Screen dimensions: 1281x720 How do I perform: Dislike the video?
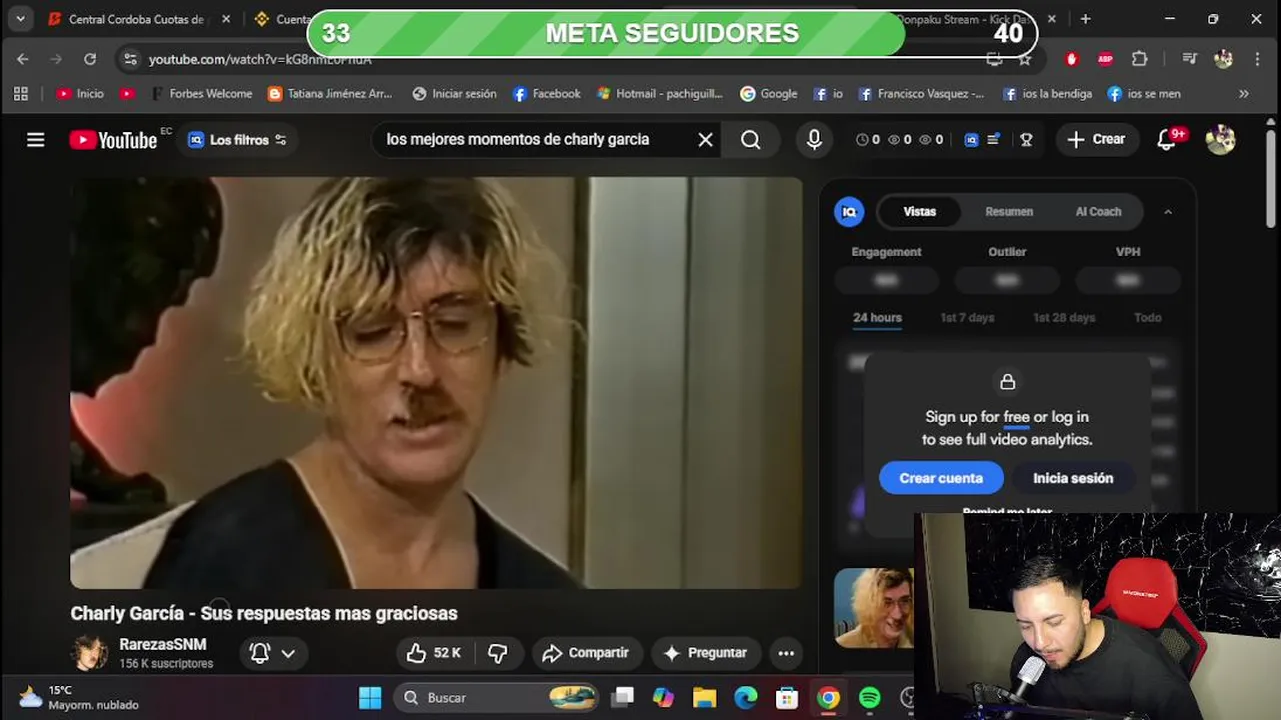[x=497, y=653]
